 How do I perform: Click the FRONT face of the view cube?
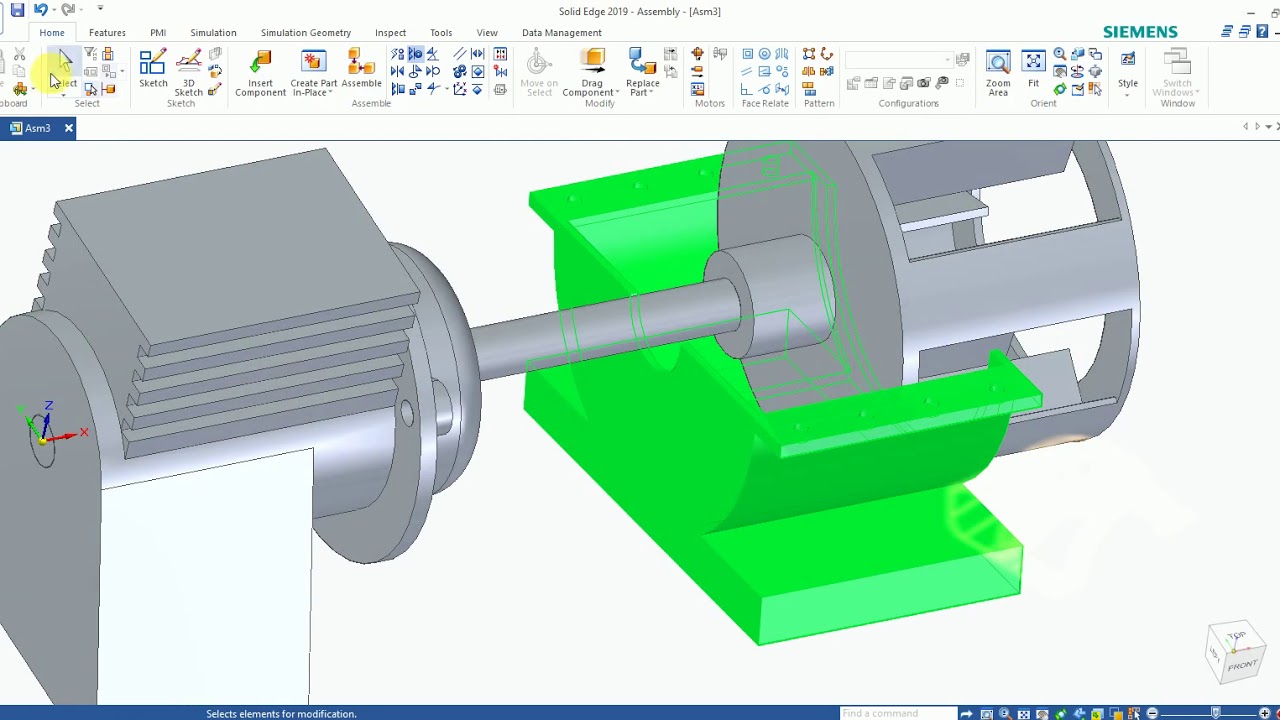[x=1243, y=664]
